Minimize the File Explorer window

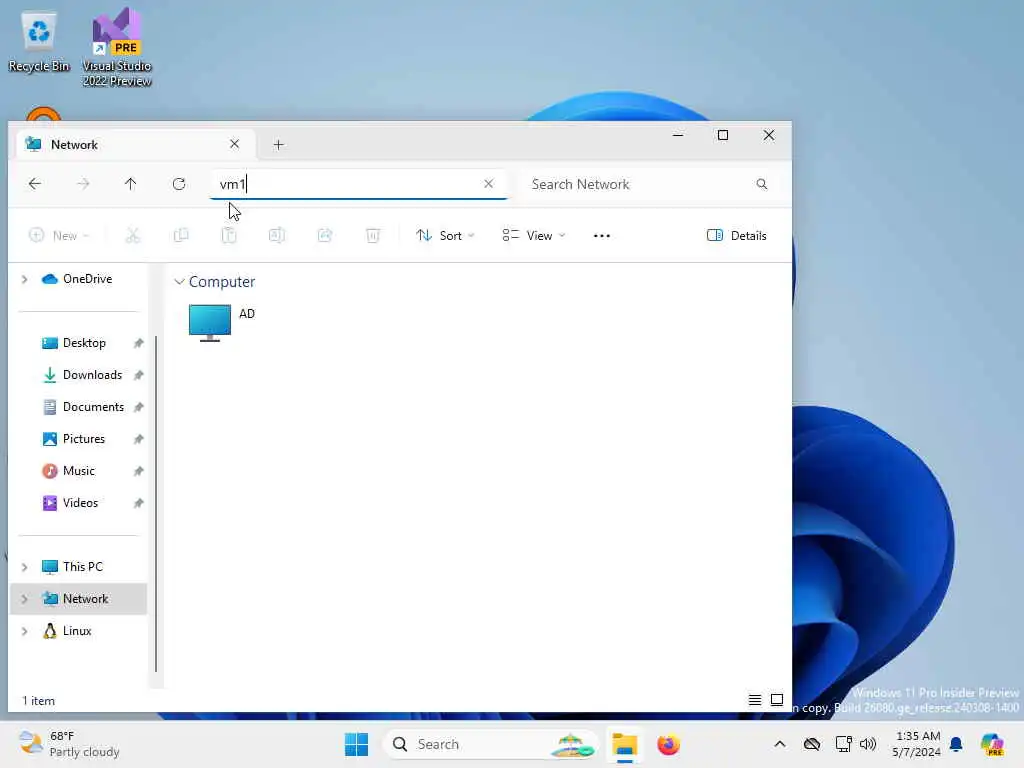click(678, 135)
